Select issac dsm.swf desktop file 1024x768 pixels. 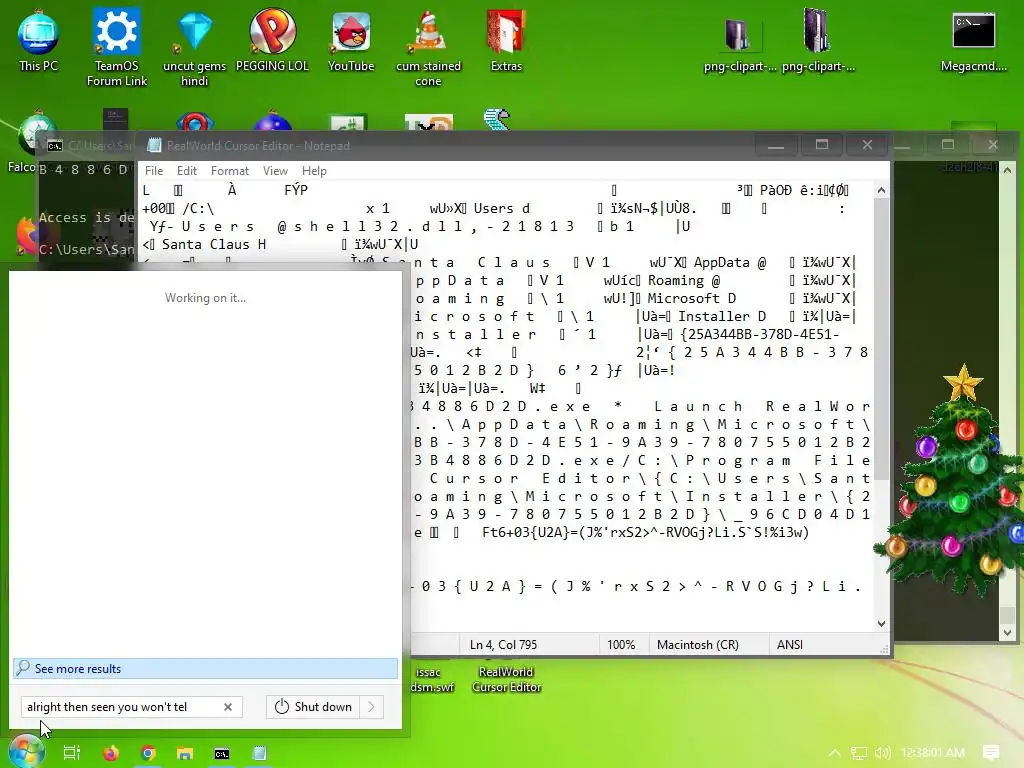[431, 679]
